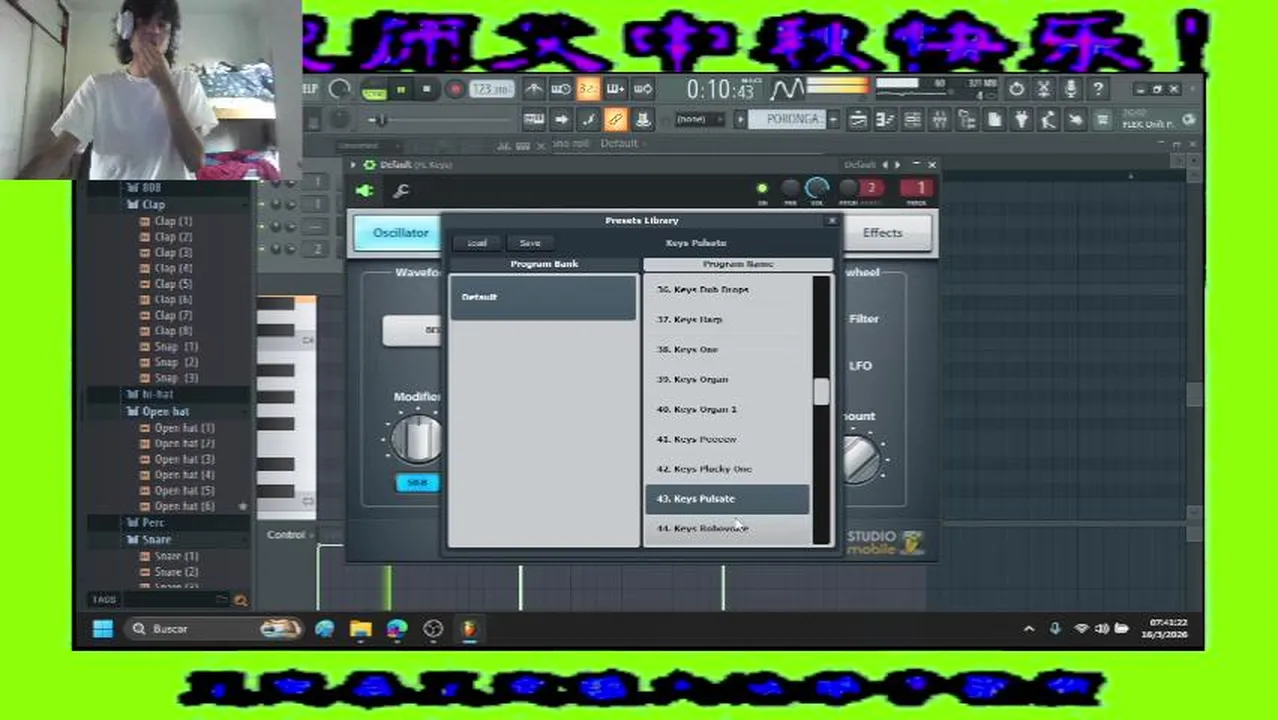1278x720 pixels.
Task: Toggle the green plugin on light
Action: coord(762,188)
